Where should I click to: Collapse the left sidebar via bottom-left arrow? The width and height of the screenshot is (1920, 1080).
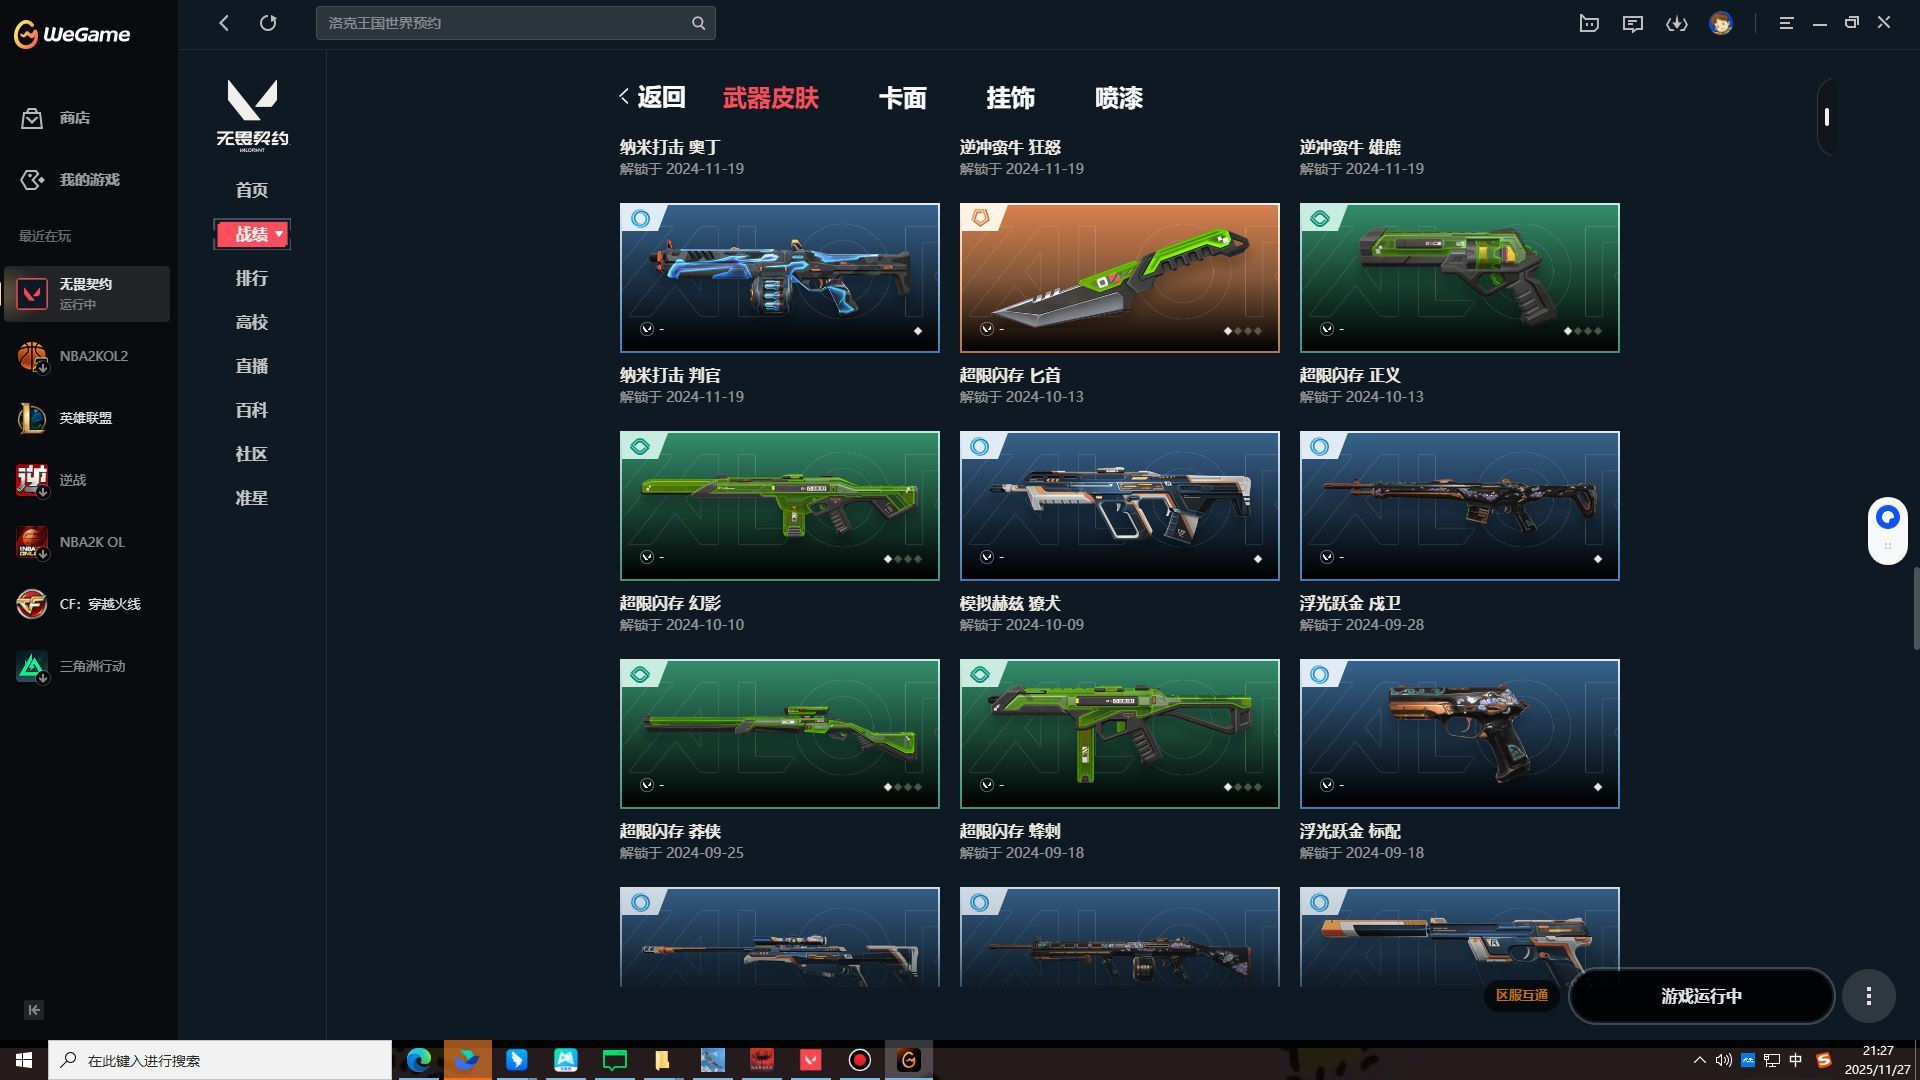[x=33, y=1010]
